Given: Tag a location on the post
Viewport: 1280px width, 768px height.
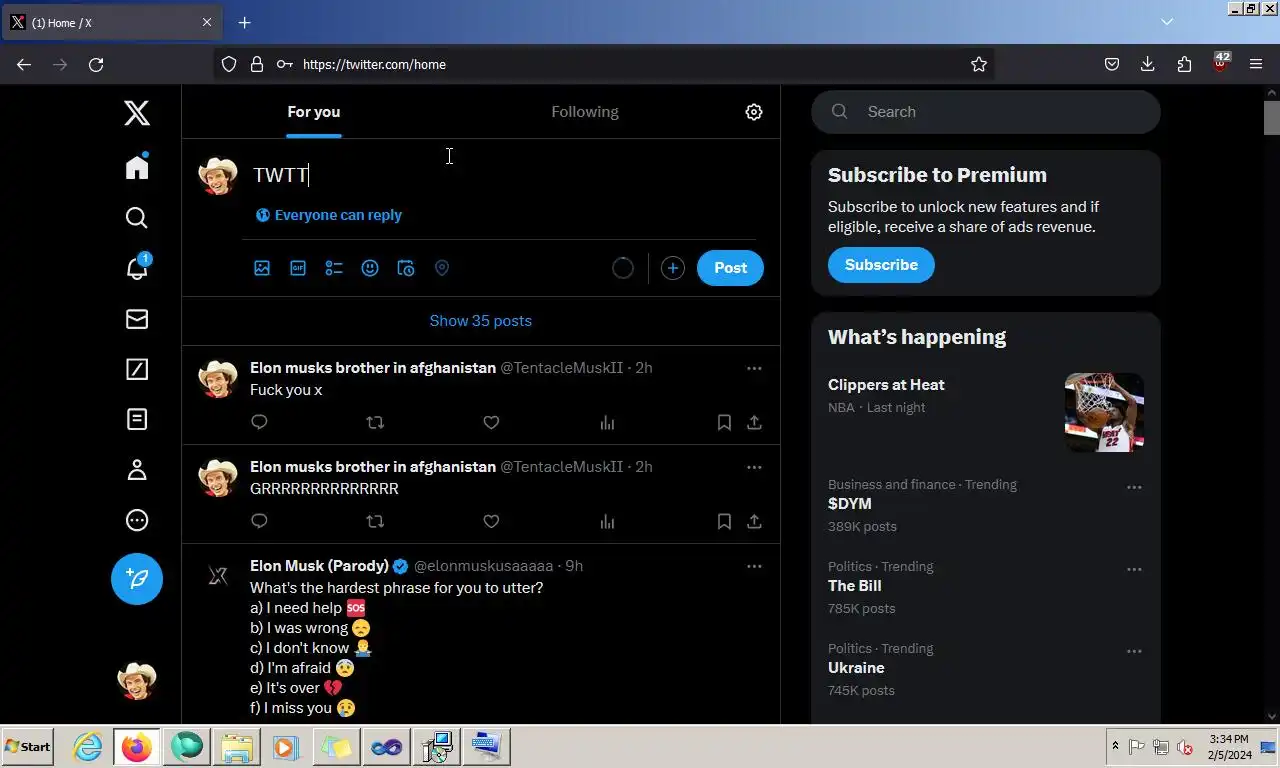Looking at the screenshot, I should (442, 268).
